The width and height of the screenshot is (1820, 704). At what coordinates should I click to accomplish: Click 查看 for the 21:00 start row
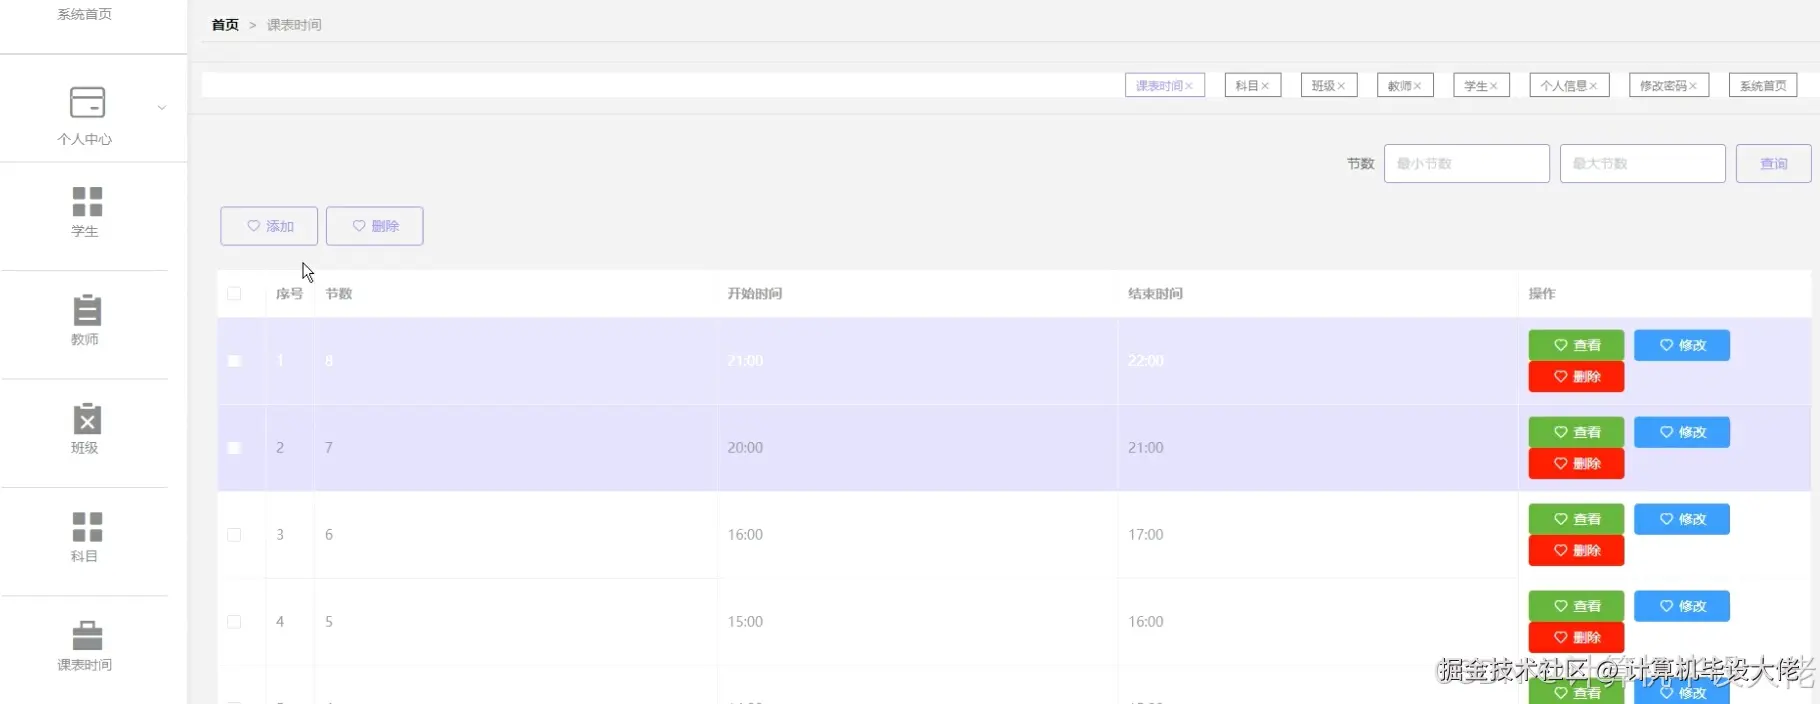[1576, 345]
